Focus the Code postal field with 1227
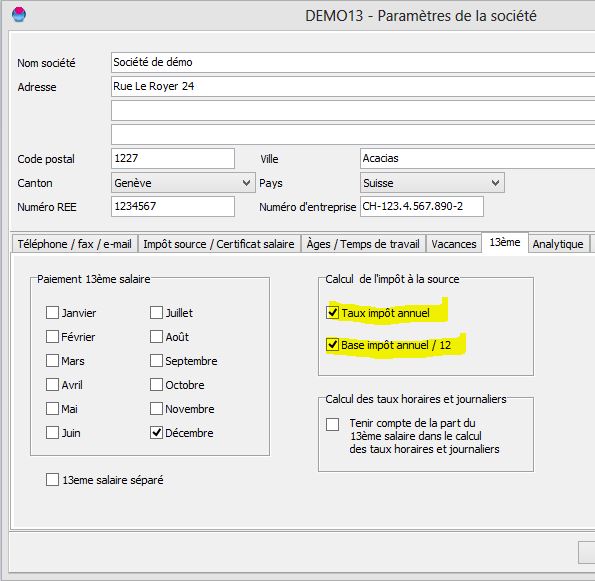The image size is (595, 581). (173, 159)
